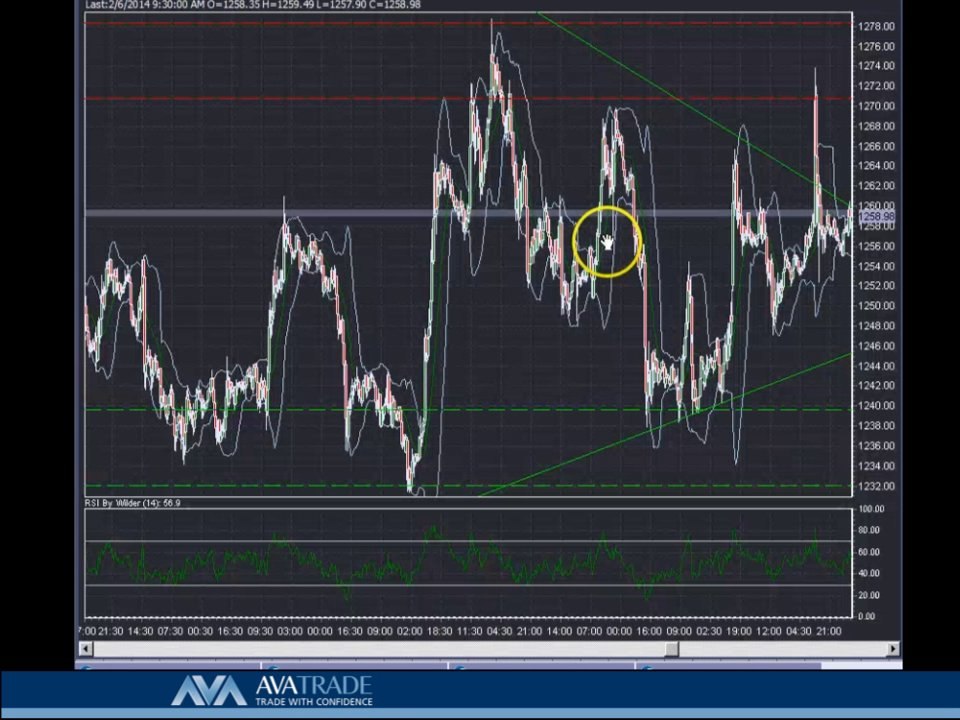960x720 pixels.
Task: Click the 03:00 time axis label
Action: click(290, 631)
